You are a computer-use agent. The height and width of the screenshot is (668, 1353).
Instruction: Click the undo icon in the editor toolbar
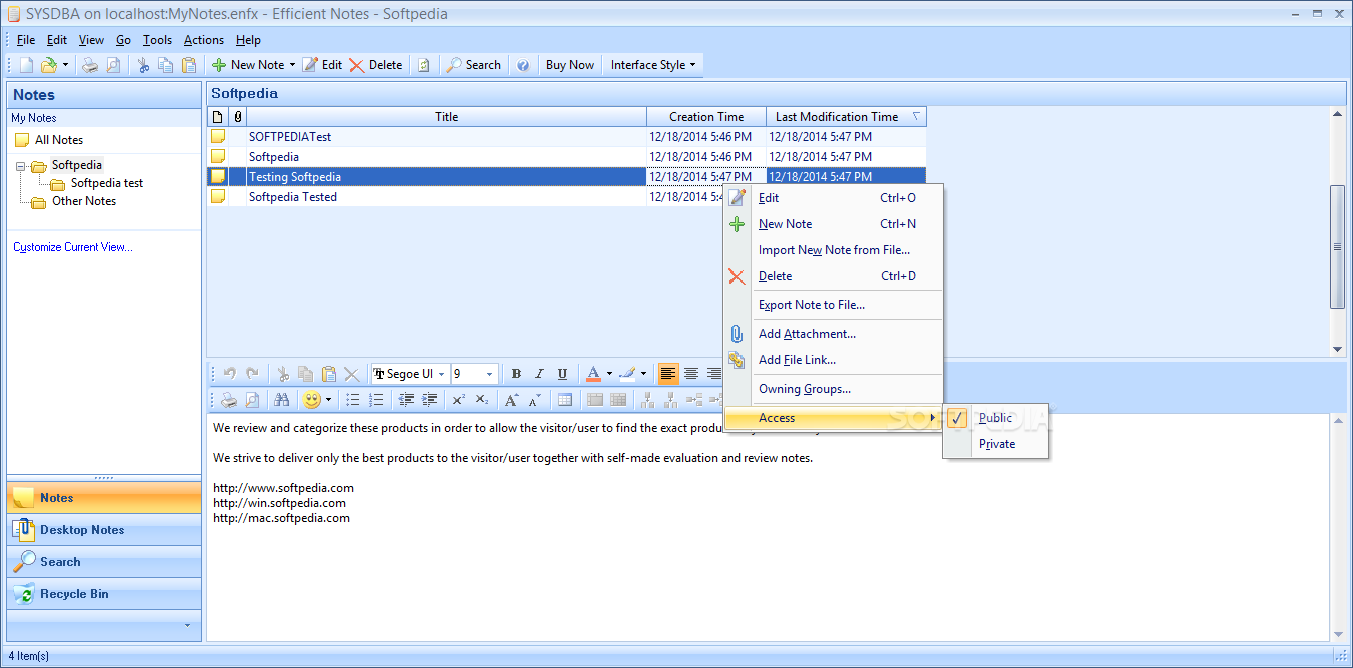[230, 374]
